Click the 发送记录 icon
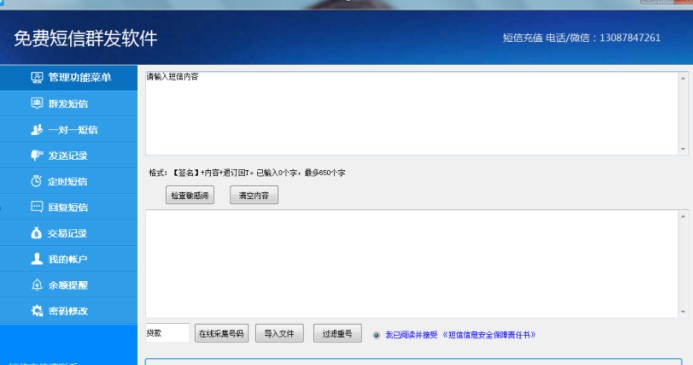Screen dimensions: 693x365 point(37,155)
